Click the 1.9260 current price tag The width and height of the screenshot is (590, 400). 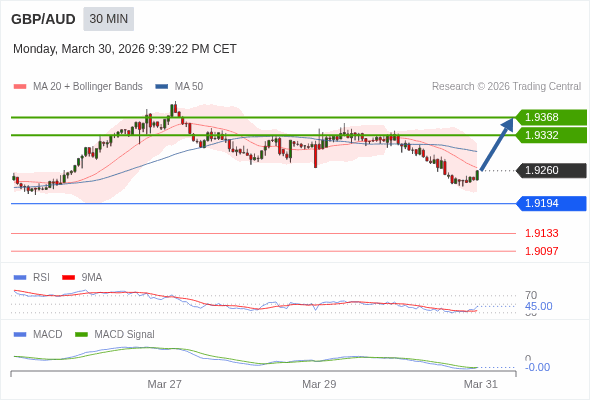(x=551, y=170)
